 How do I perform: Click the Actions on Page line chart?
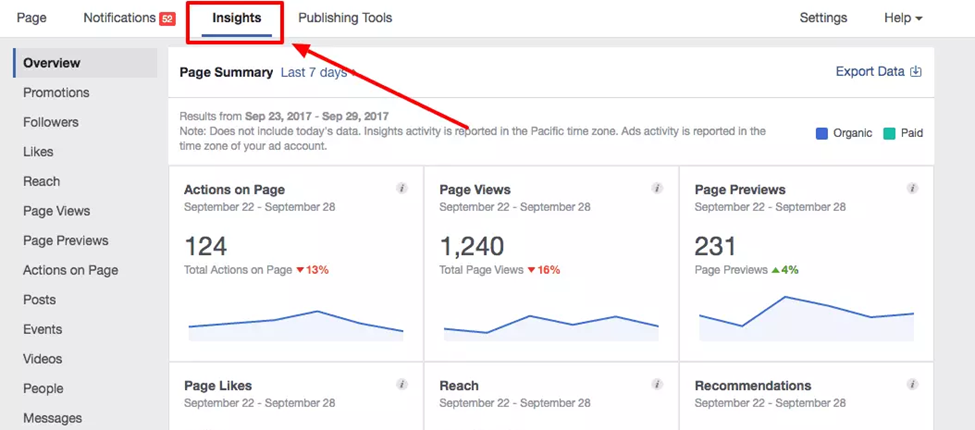tap(296, 325)
